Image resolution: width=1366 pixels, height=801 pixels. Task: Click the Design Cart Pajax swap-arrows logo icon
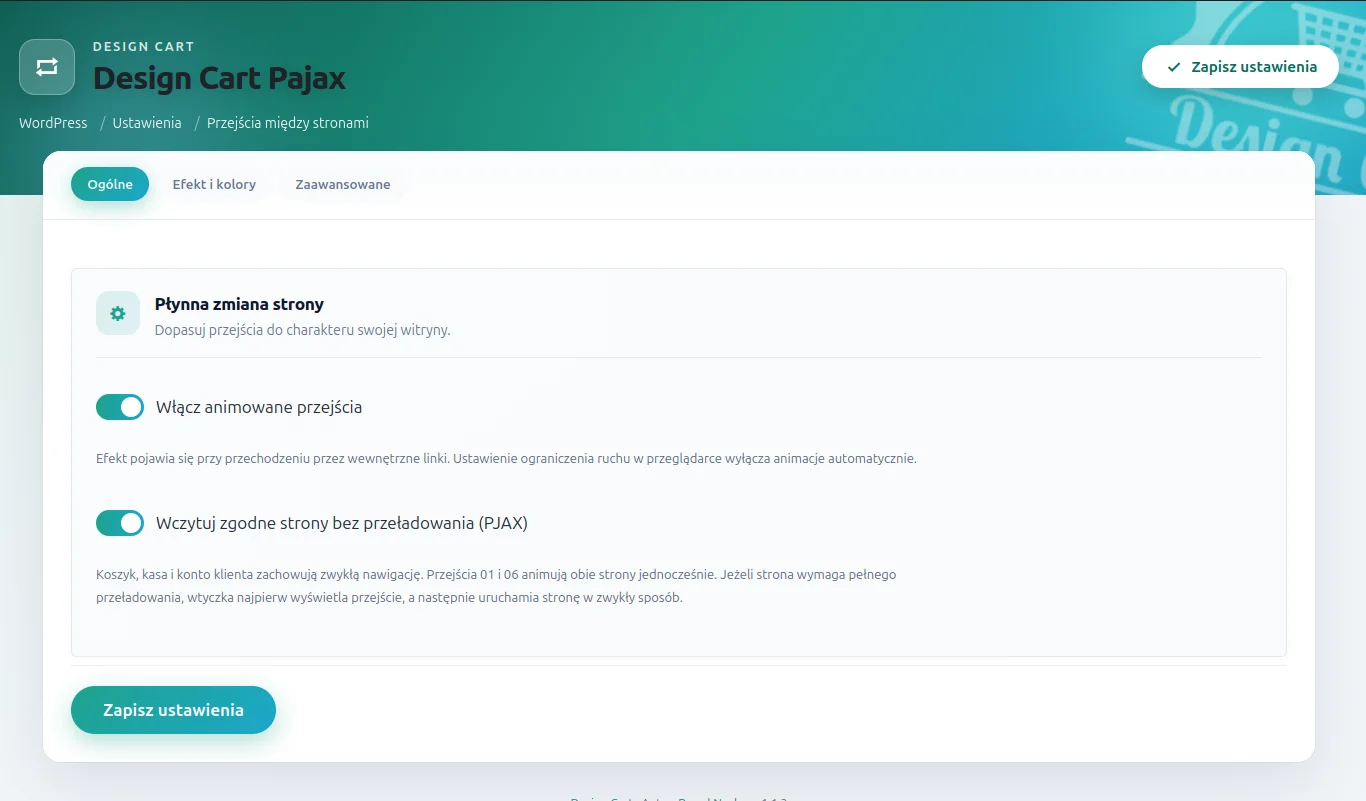(x=47, y=67)
